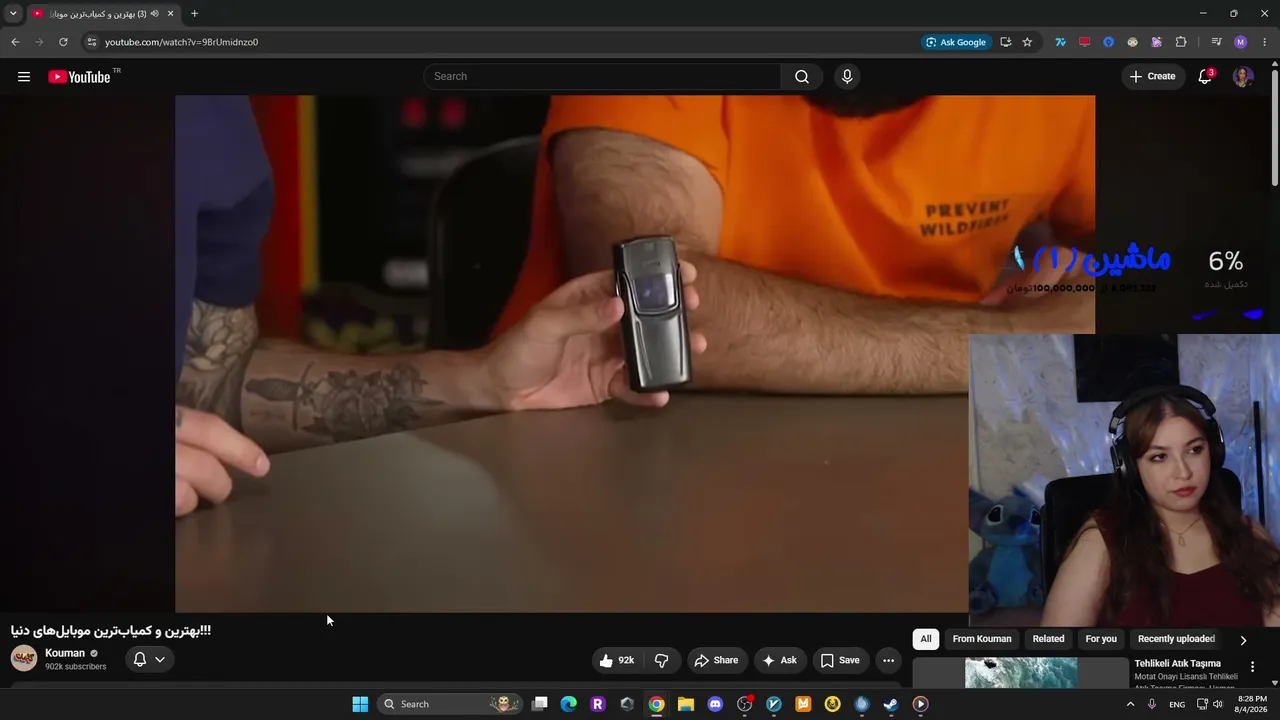Image resolution: width=1280 pixels, height=720 pixels.
Task: Show next filter chips with arrow
Action: pos(1243,640)
